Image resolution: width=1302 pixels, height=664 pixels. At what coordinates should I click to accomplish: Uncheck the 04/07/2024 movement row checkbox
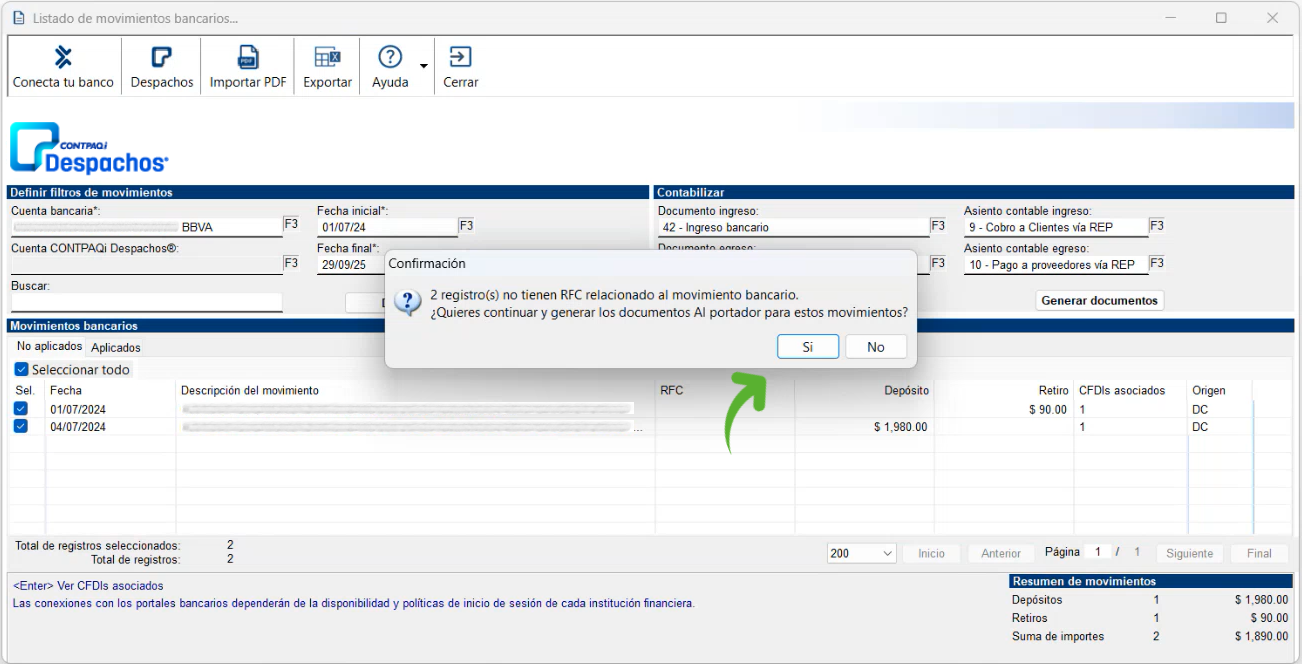21,427
